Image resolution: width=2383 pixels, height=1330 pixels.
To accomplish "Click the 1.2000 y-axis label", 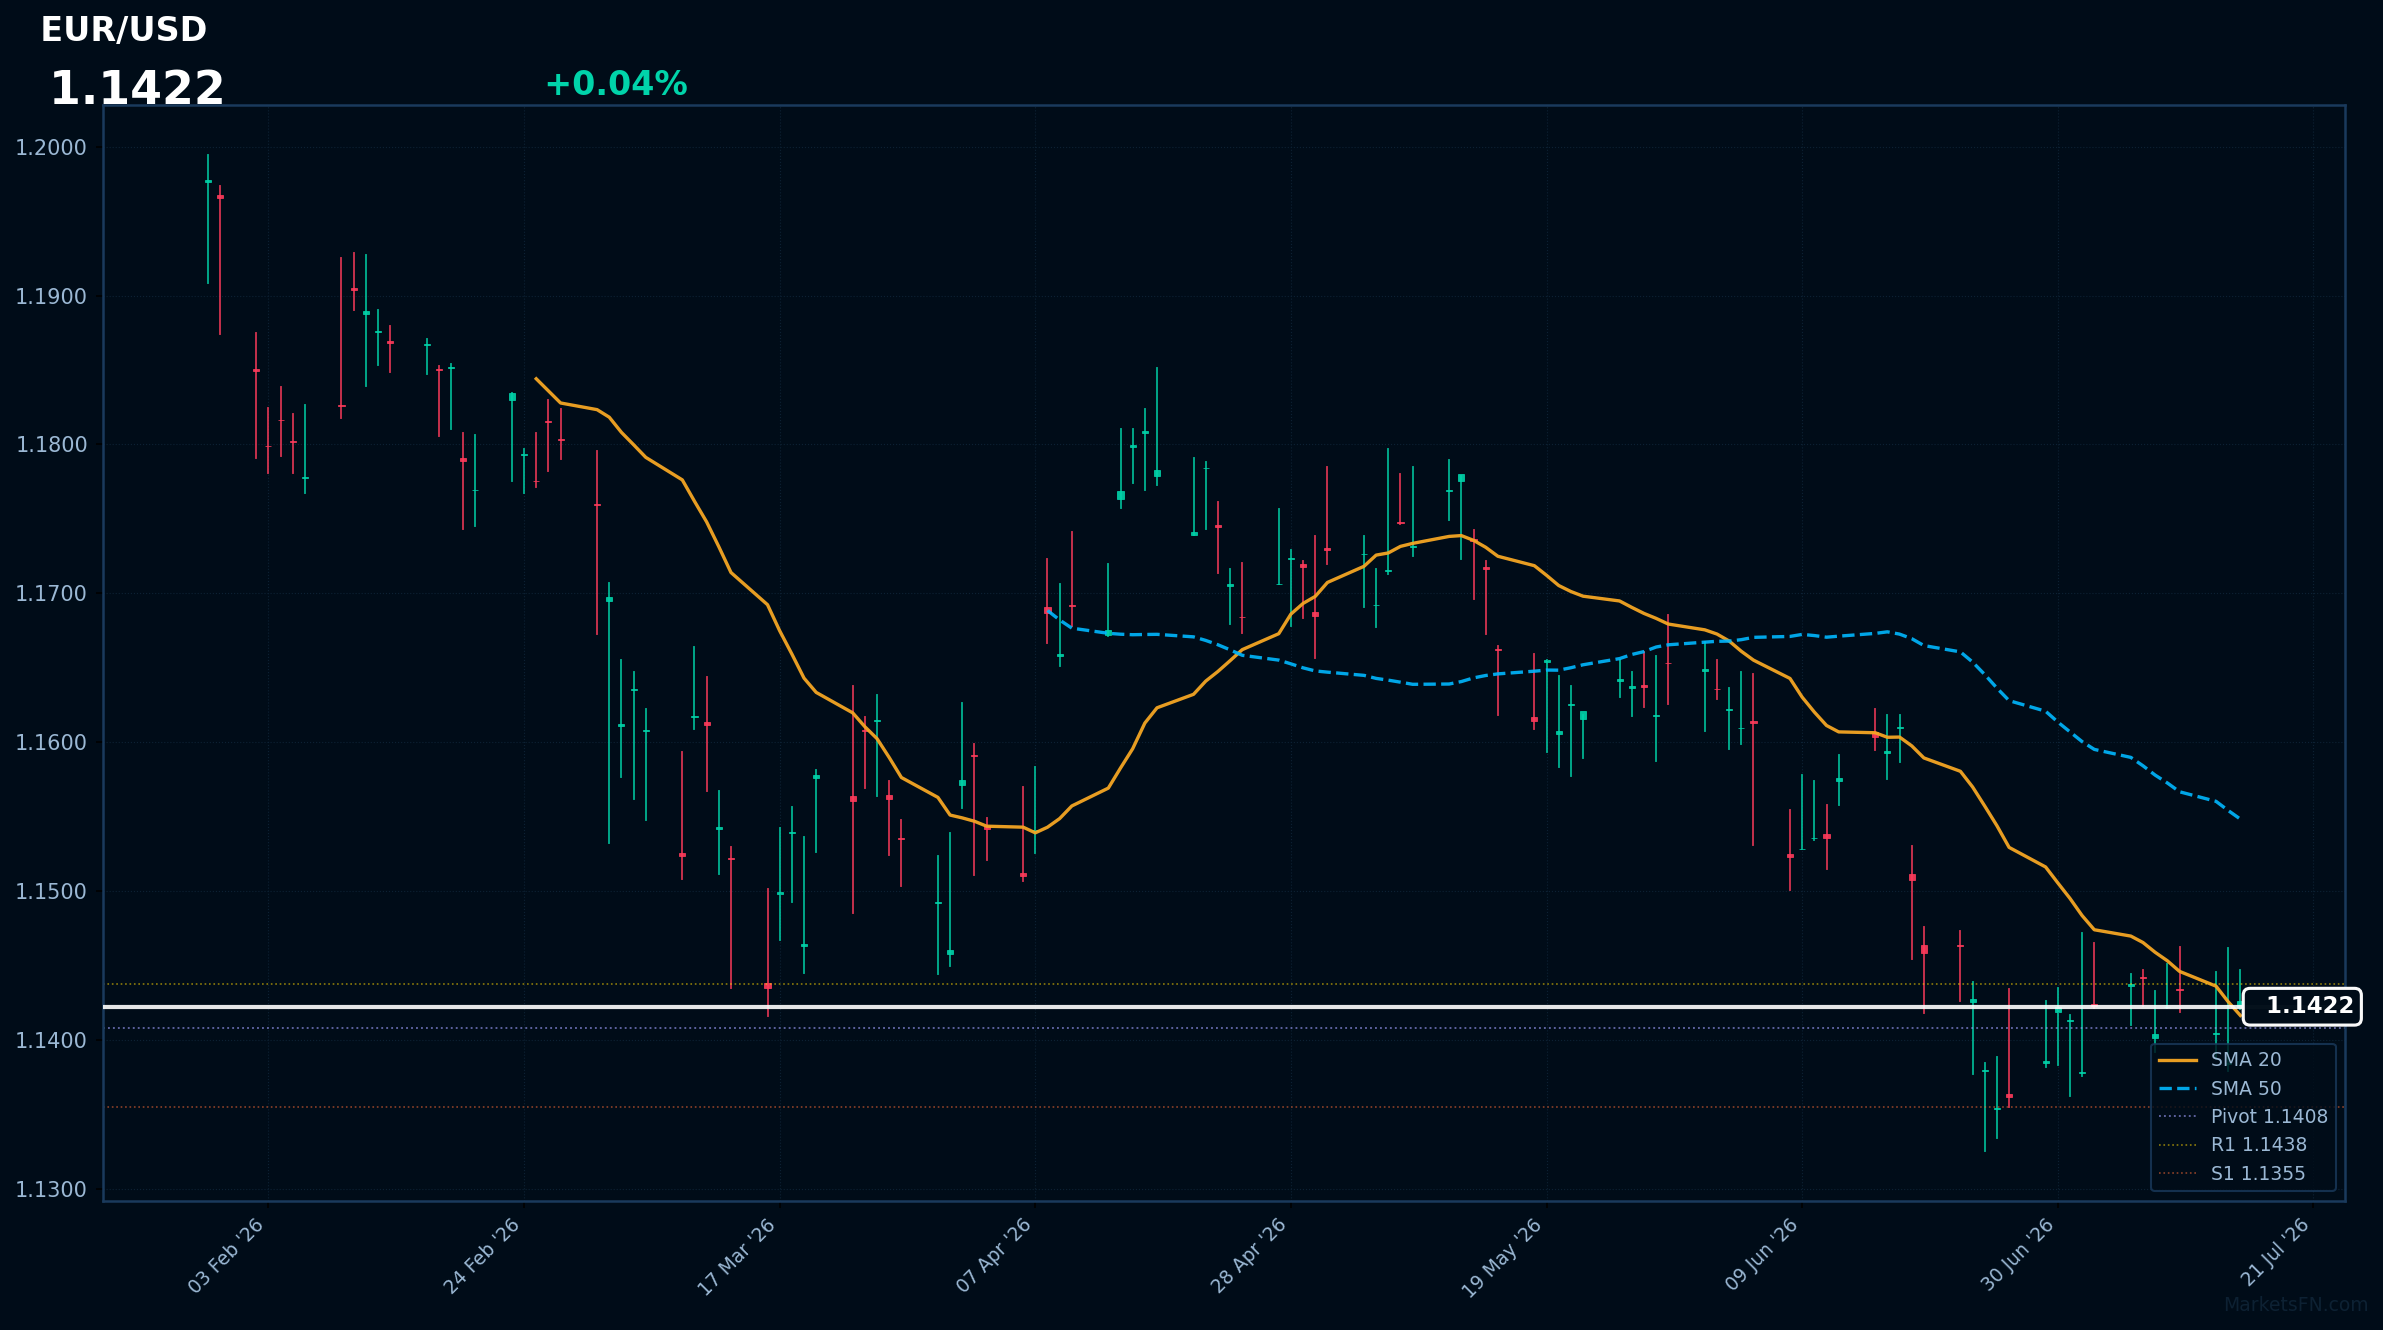I will tap(51, 148).
